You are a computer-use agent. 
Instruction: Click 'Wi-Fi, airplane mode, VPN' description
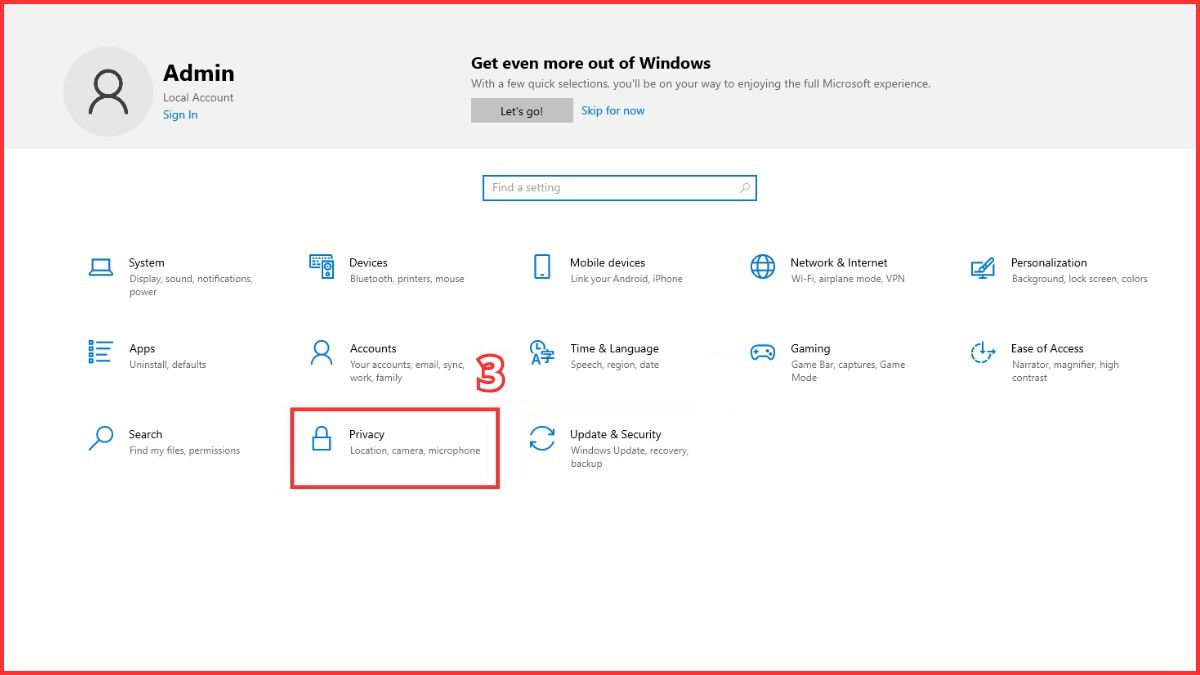pyautogui.click(x=847, y=279)
